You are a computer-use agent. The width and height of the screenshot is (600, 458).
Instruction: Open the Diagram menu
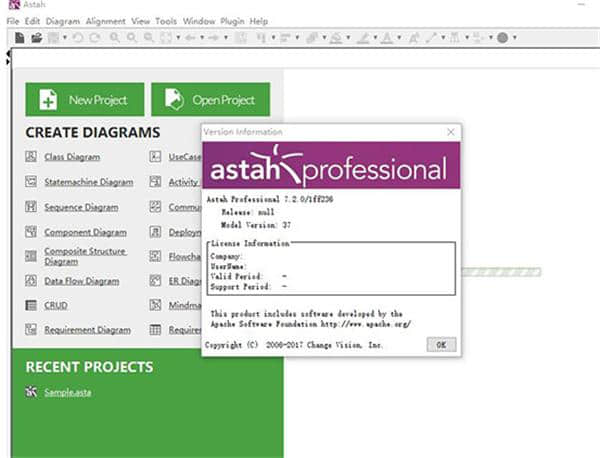pos(60,21)
